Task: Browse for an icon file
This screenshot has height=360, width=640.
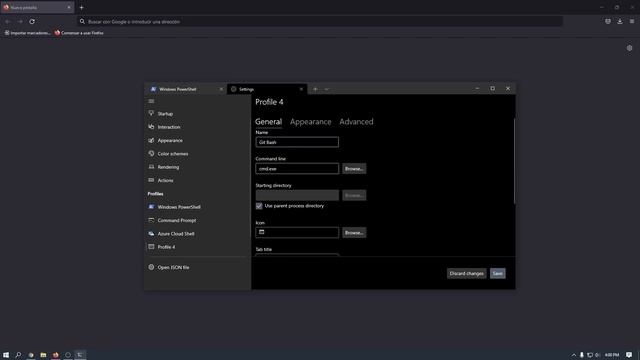Action: coord(354,233)
